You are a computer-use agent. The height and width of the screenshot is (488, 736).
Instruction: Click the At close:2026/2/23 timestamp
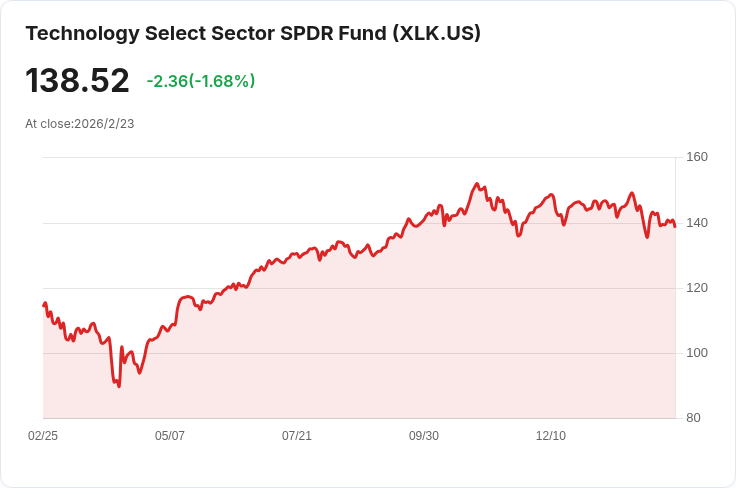(x=80, y=124)
